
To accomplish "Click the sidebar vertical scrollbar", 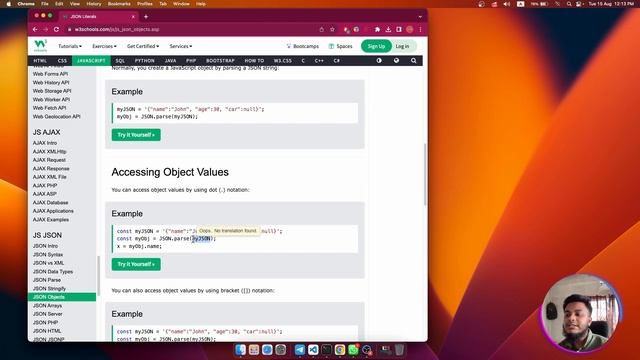I will pyautogui.click(x=98, y=276).
